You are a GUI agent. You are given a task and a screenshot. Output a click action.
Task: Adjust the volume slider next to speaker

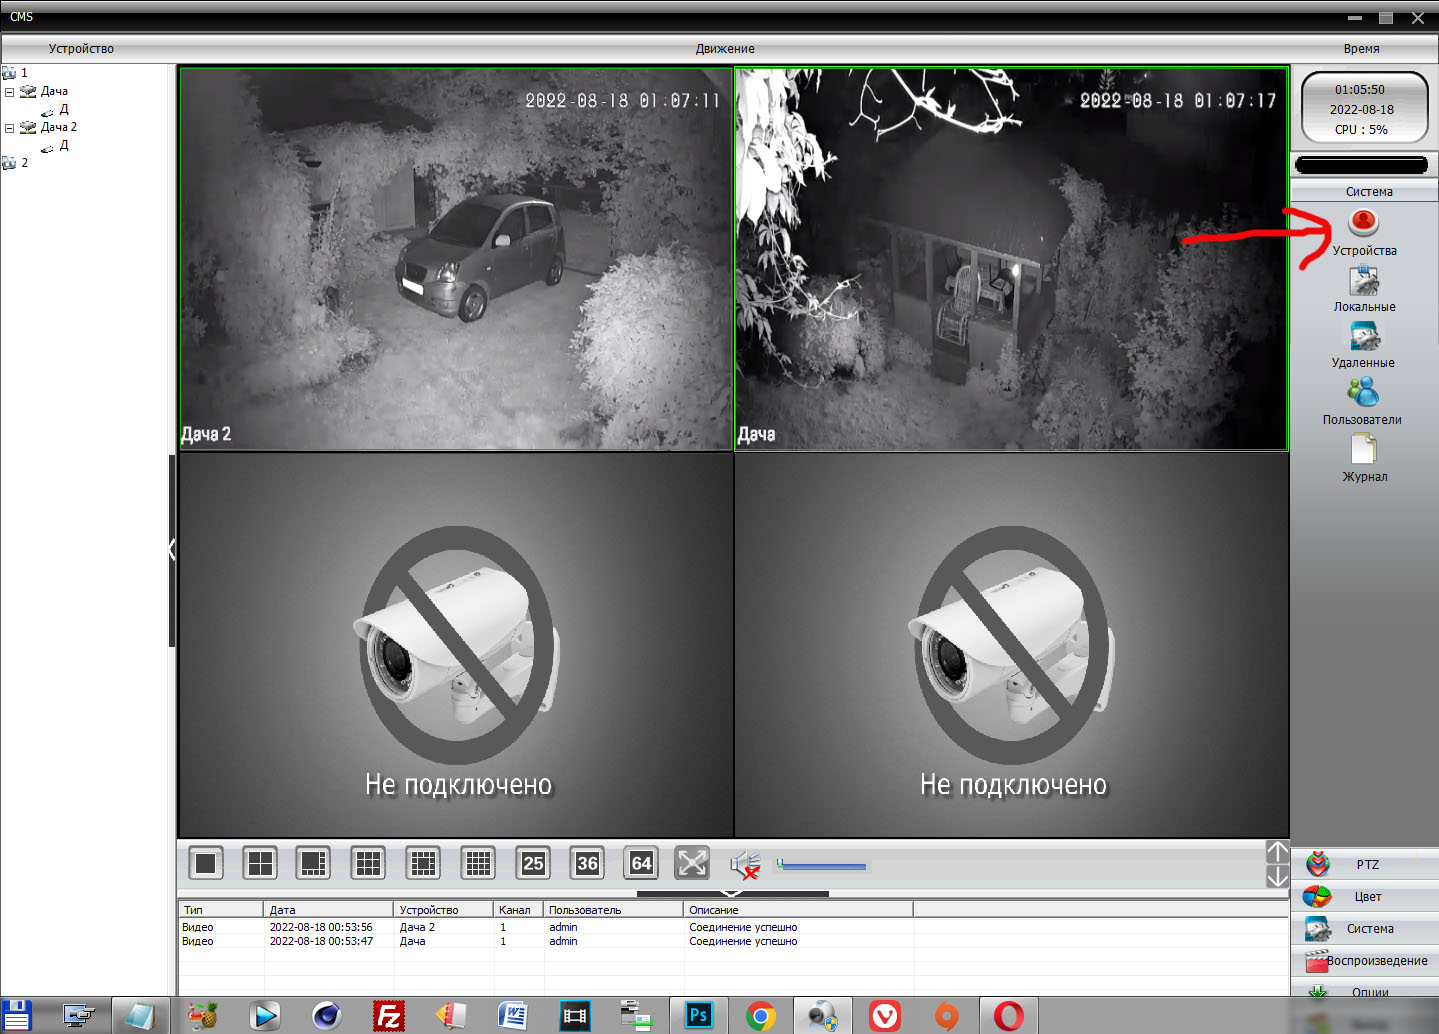(x=821, y=865)
